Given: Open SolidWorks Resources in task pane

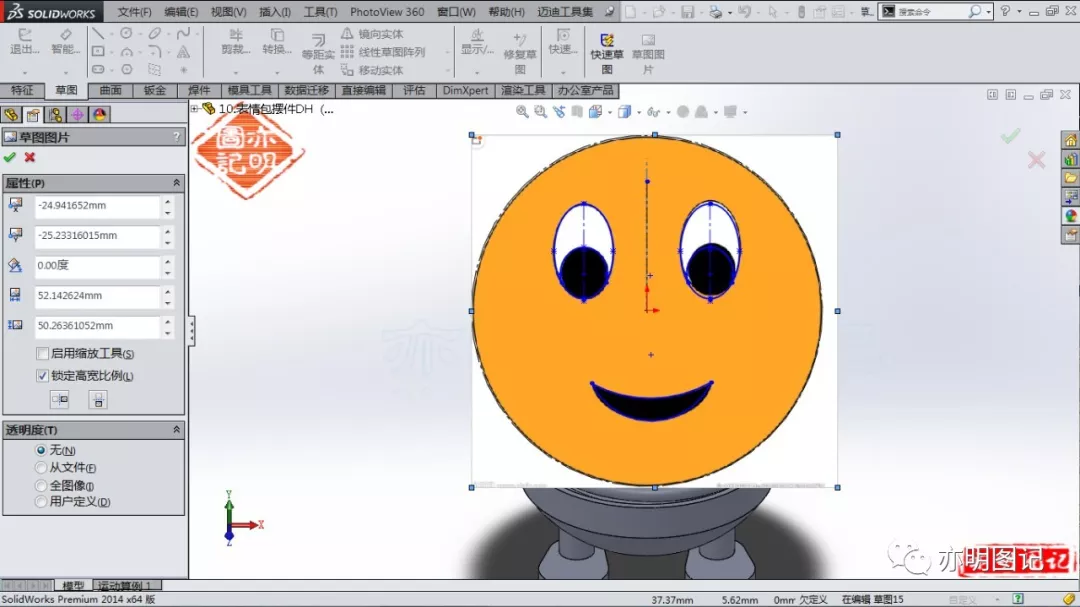Looking at the screenshot, I should coord(1070,141).
